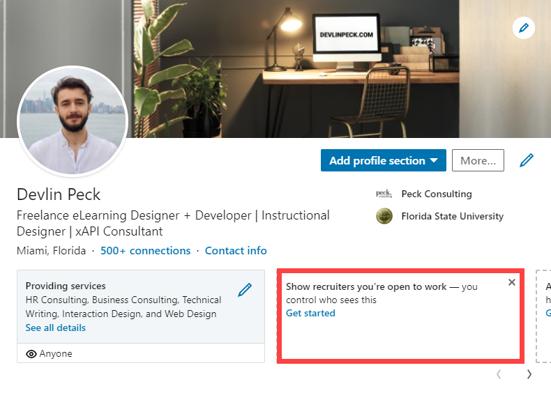The image size is (551, 400).
Task: Edit the background cover photo pencil icon
Action: (523, 28)
